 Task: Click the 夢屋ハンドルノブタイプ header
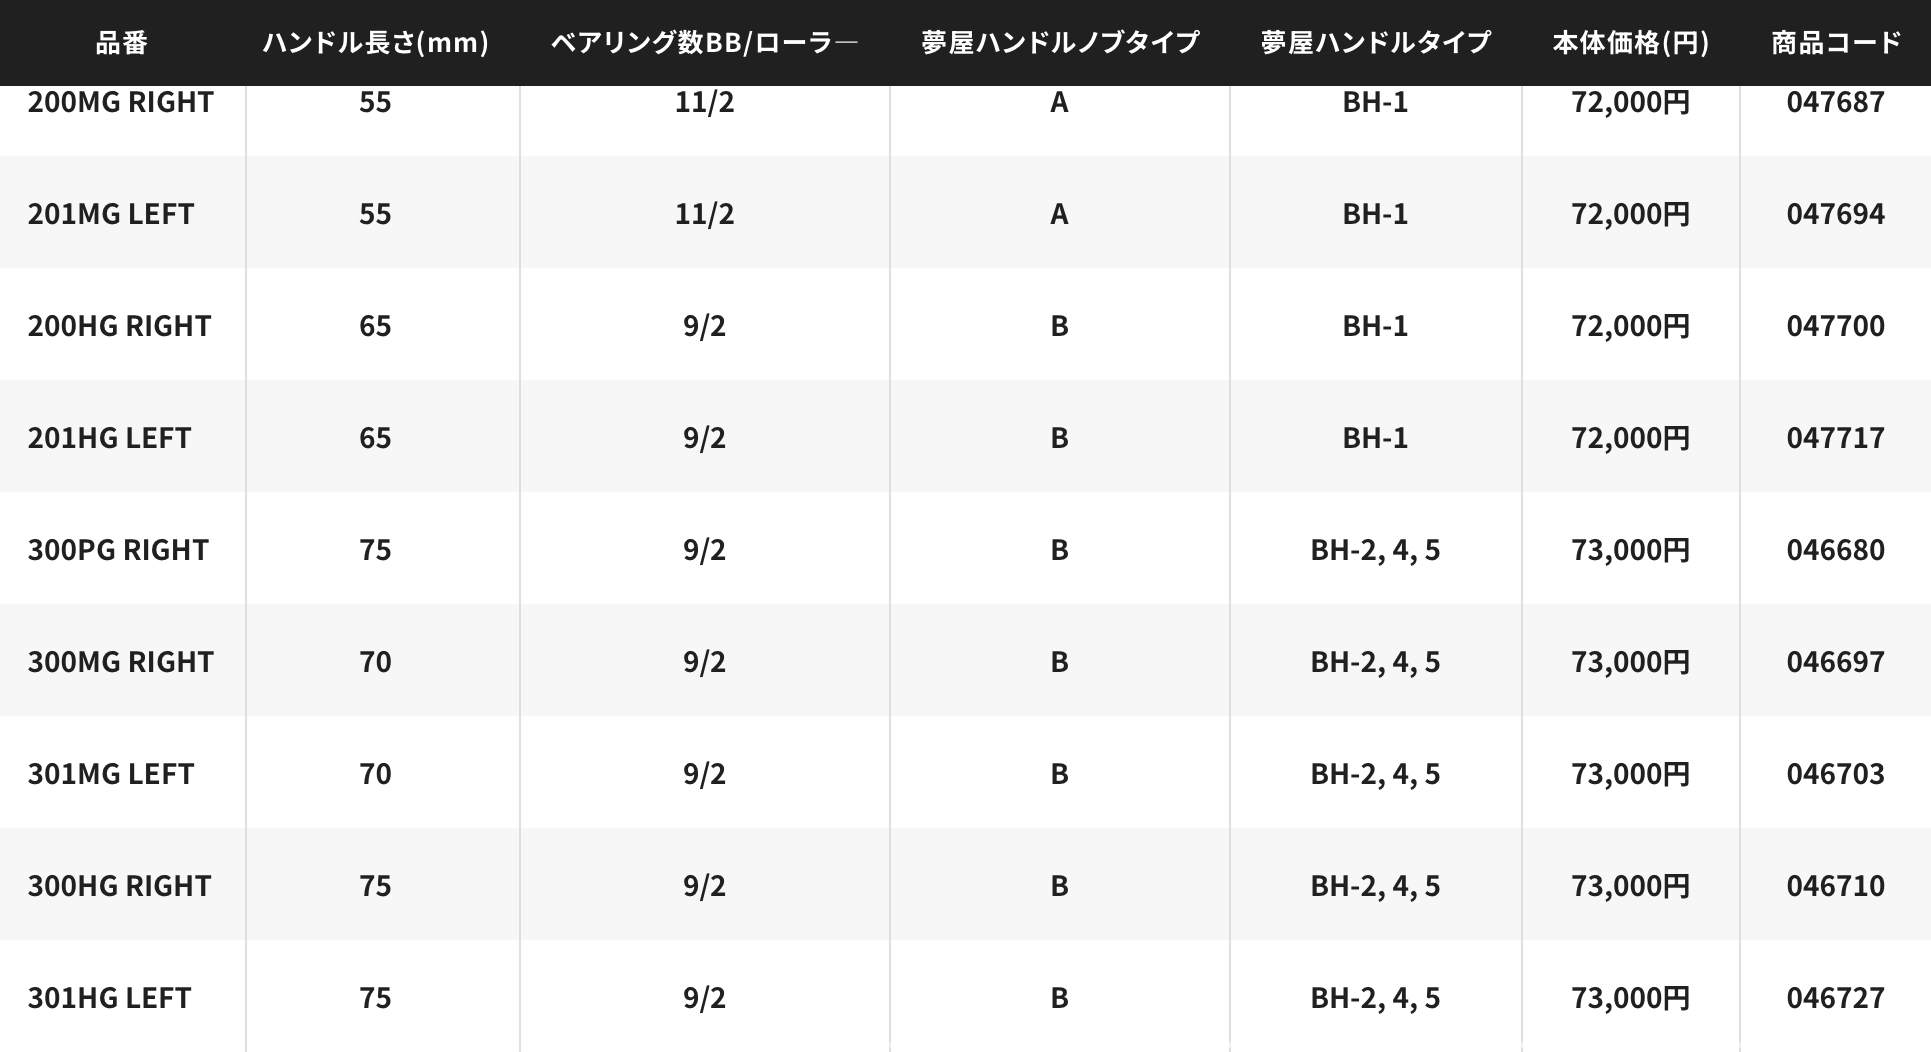tap(1059, 43)
